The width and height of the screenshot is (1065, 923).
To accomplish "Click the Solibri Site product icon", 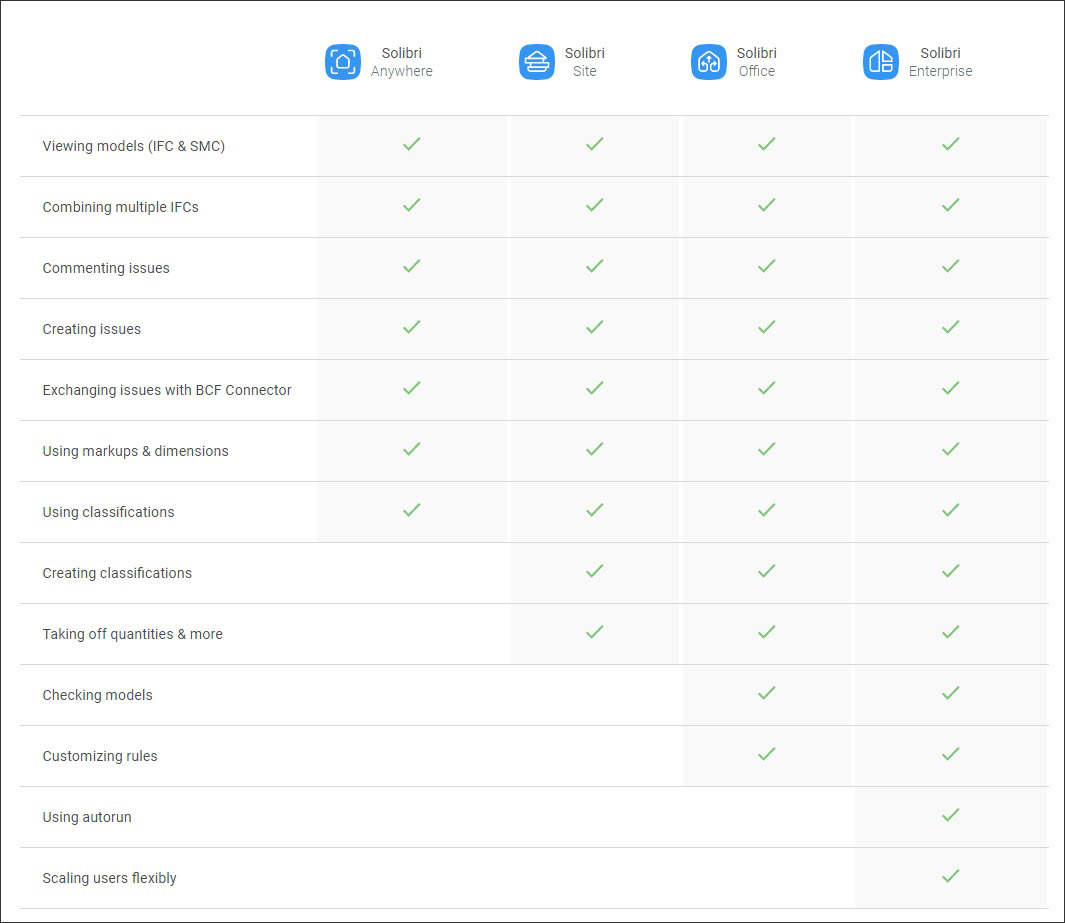I will 537,62.
